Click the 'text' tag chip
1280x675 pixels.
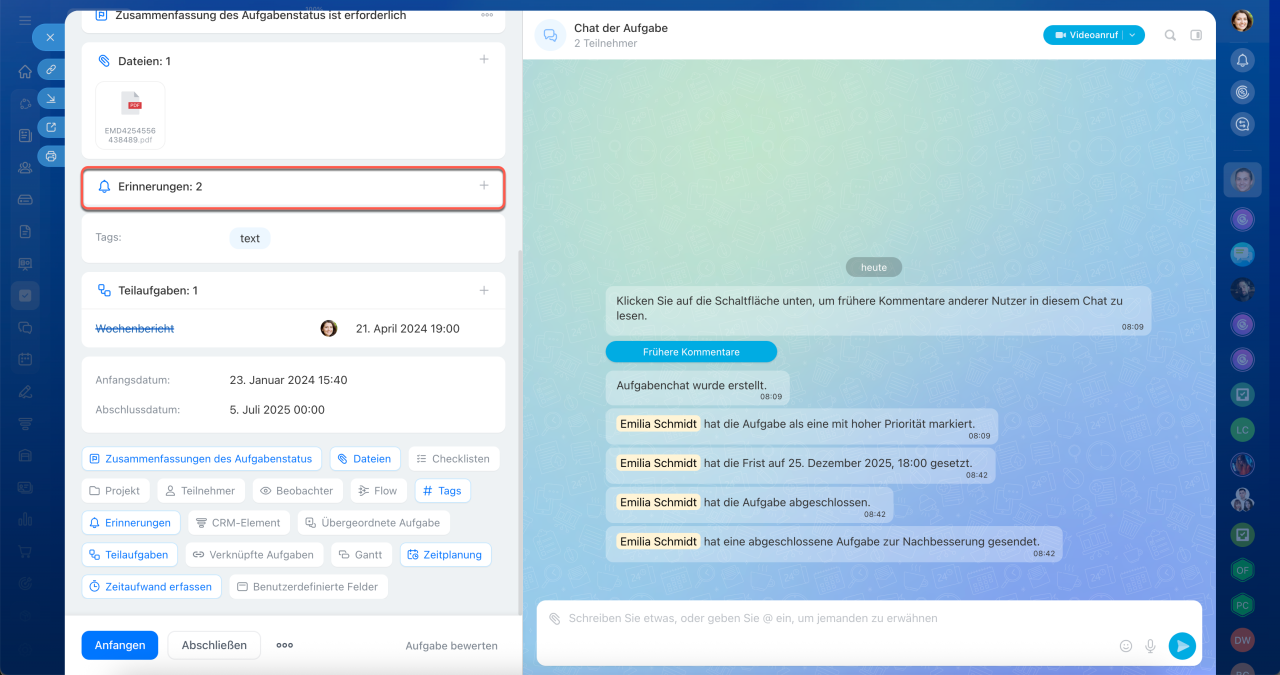[250, 238]
